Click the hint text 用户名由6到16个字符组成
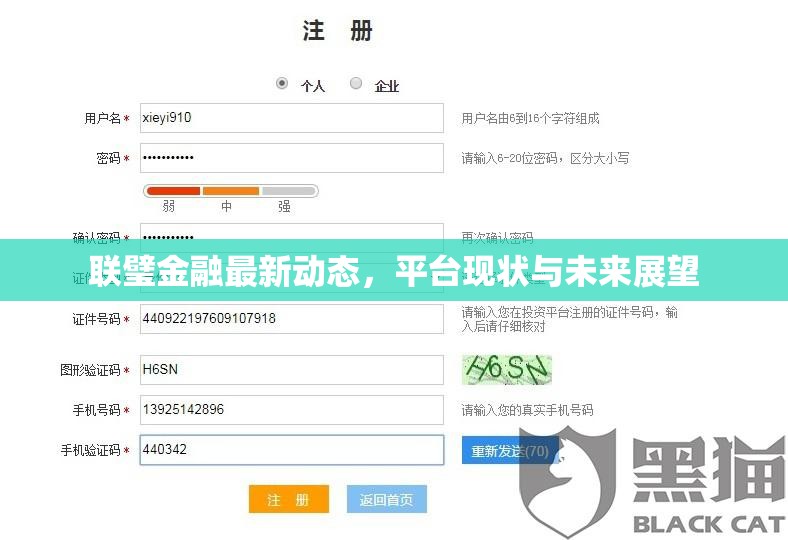Screen dimensions: 788x540 point(530,119)
